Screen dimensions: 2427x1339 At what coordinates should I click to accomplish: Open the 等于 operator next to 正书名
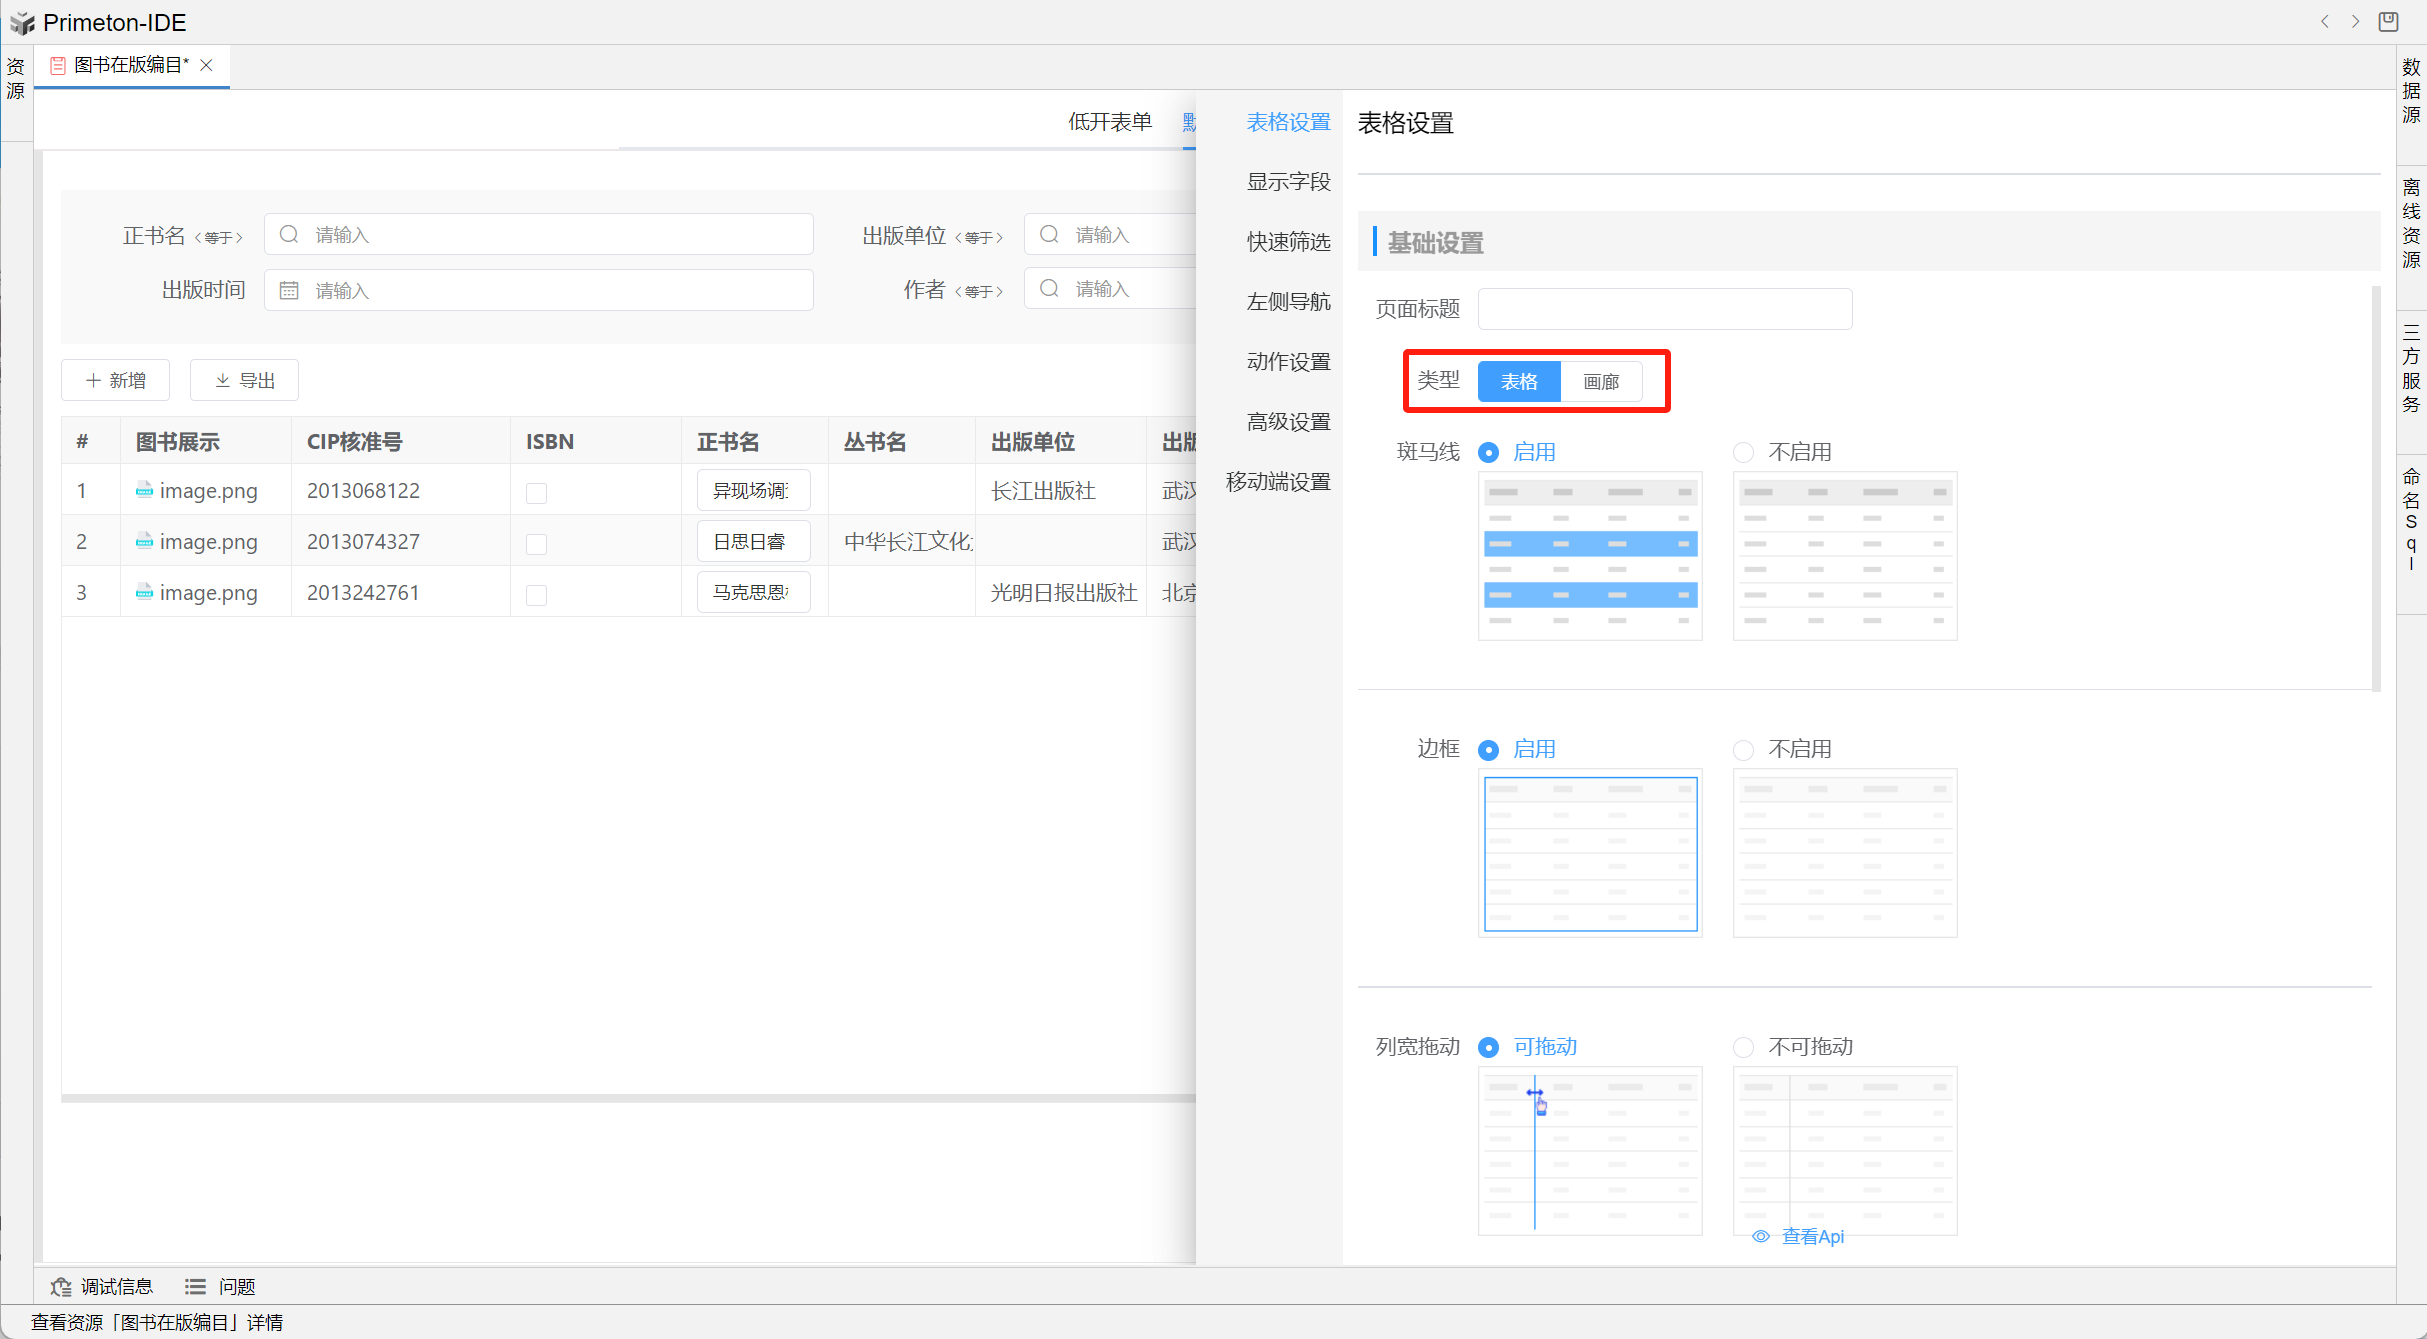(x=218, y=237)
